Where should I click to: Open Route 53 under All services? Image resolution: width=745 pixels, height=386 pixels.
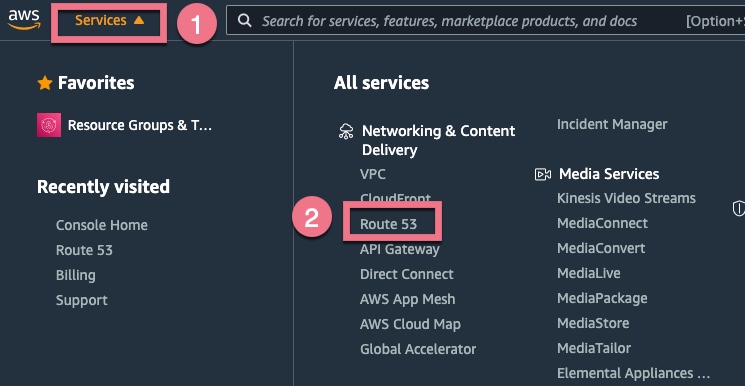pos(388,224)
